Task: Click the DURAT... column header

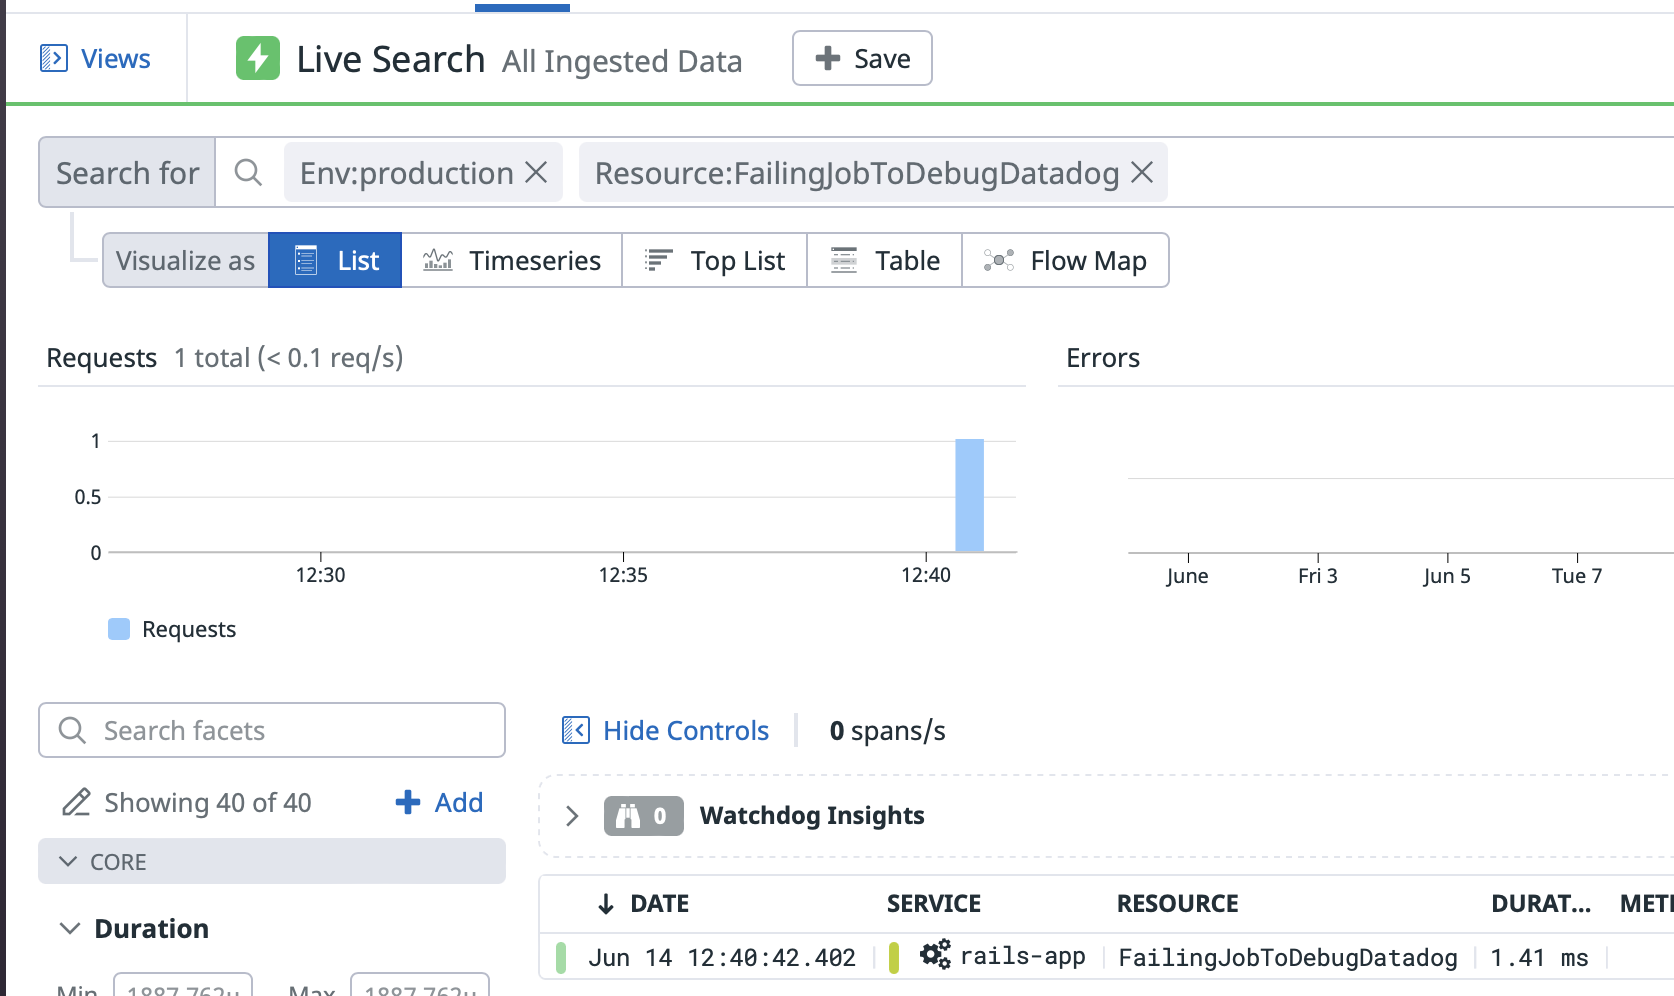Action: click(x=1540, y=903)
